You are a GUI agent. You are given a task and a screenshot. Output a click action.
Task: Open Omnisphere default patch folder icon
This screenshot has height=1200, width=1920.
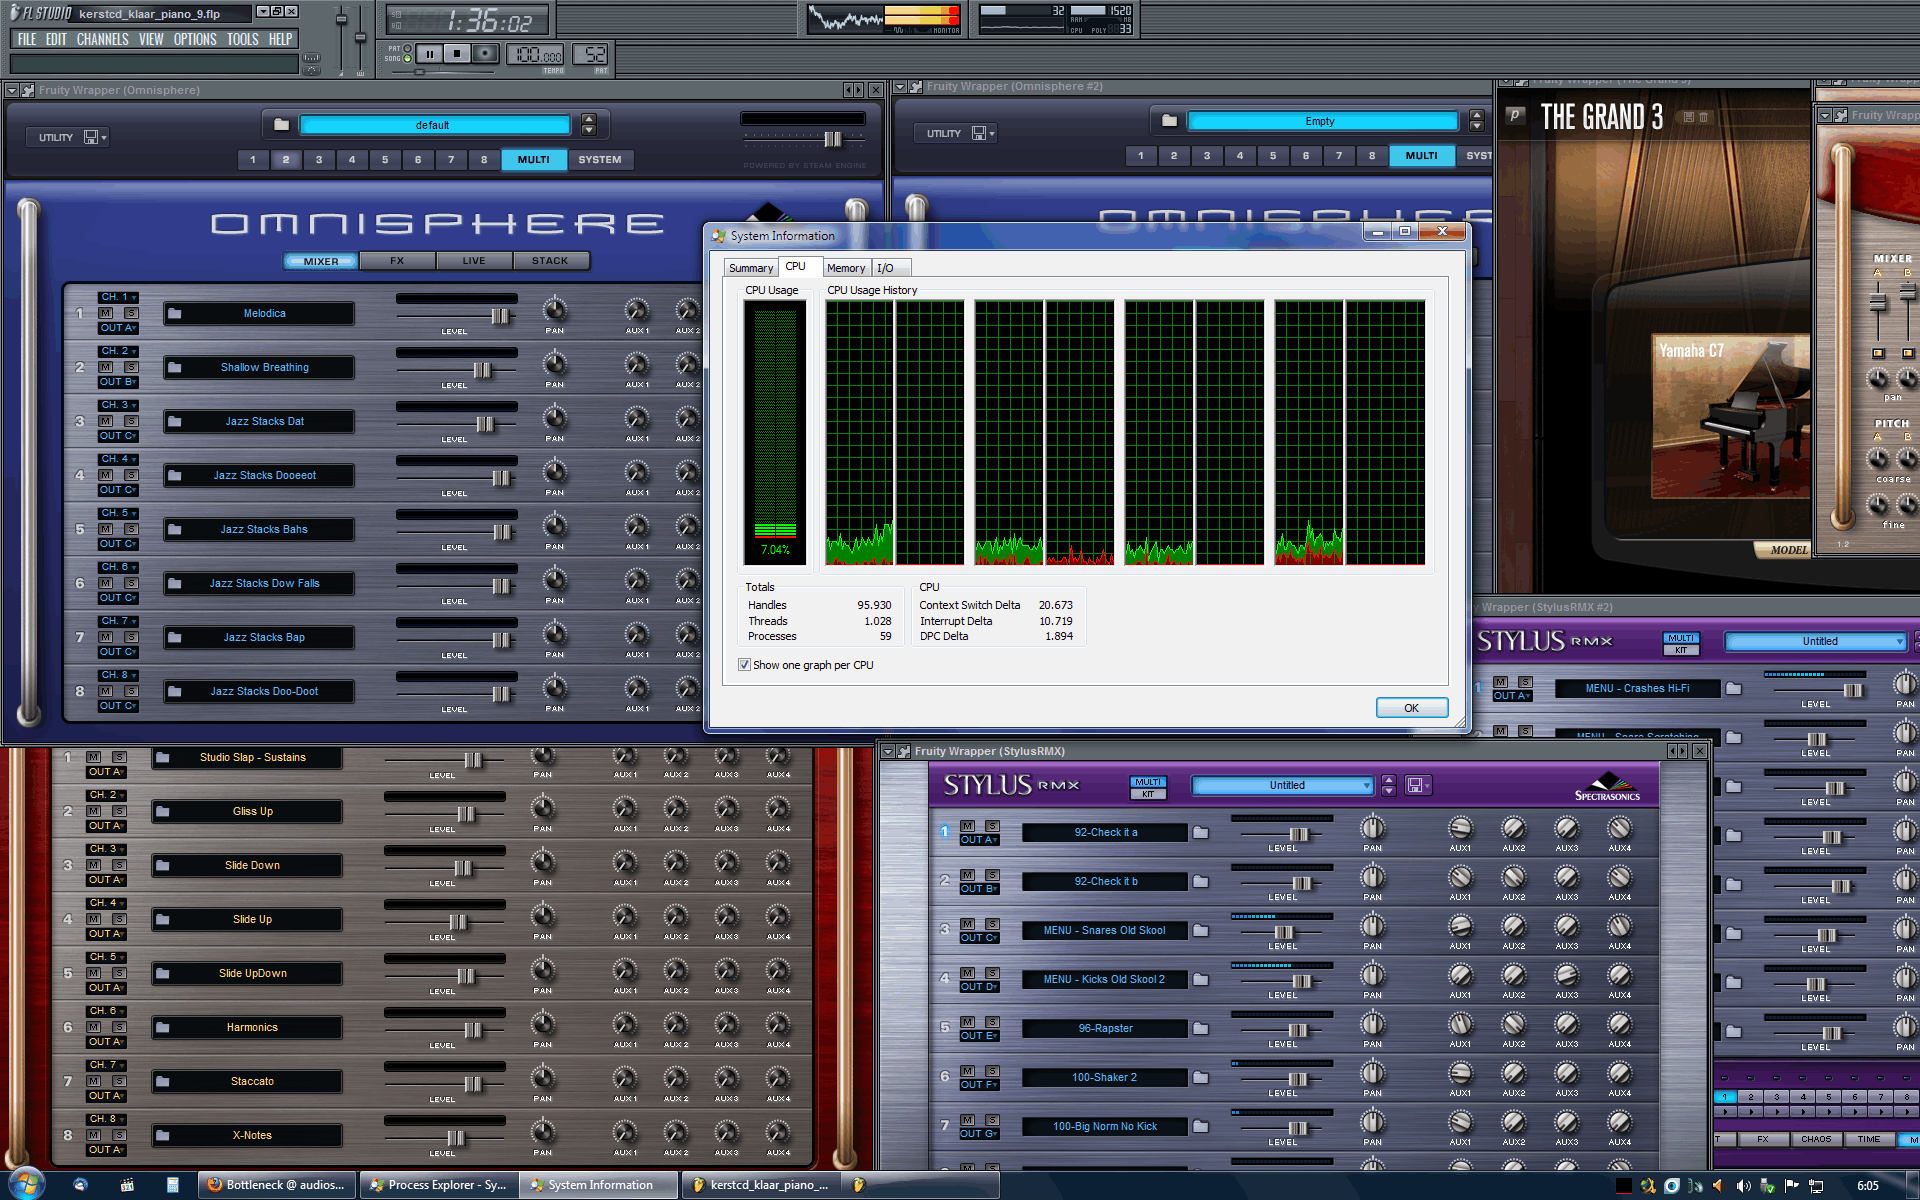[x=282, y=125]
